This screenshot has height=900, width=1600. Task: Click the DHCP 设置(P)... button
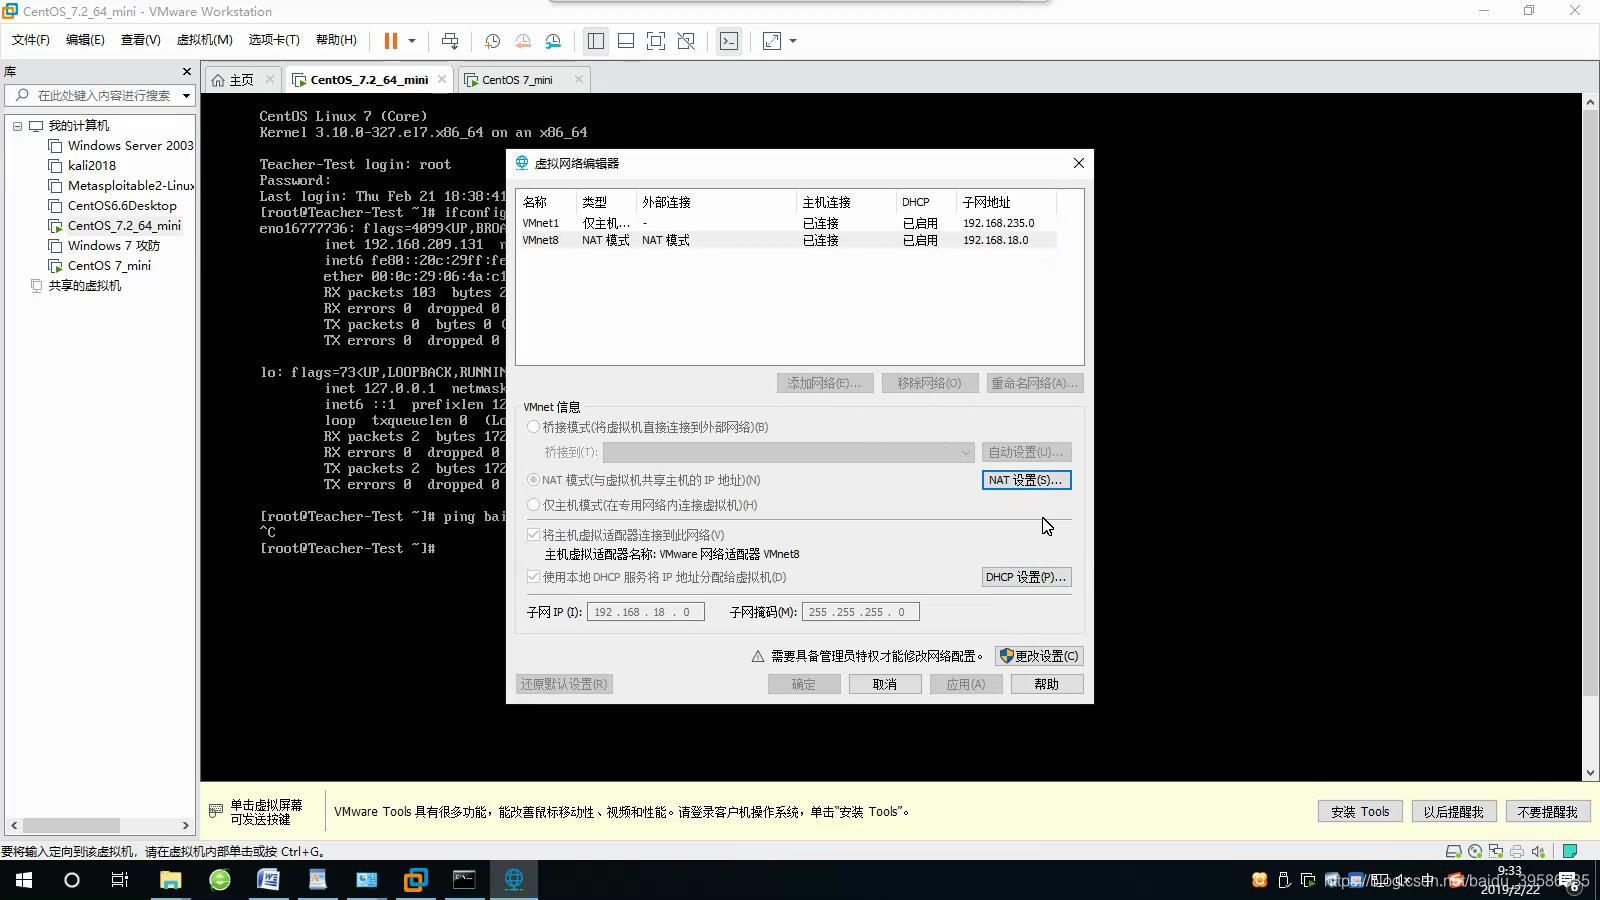1026,577
